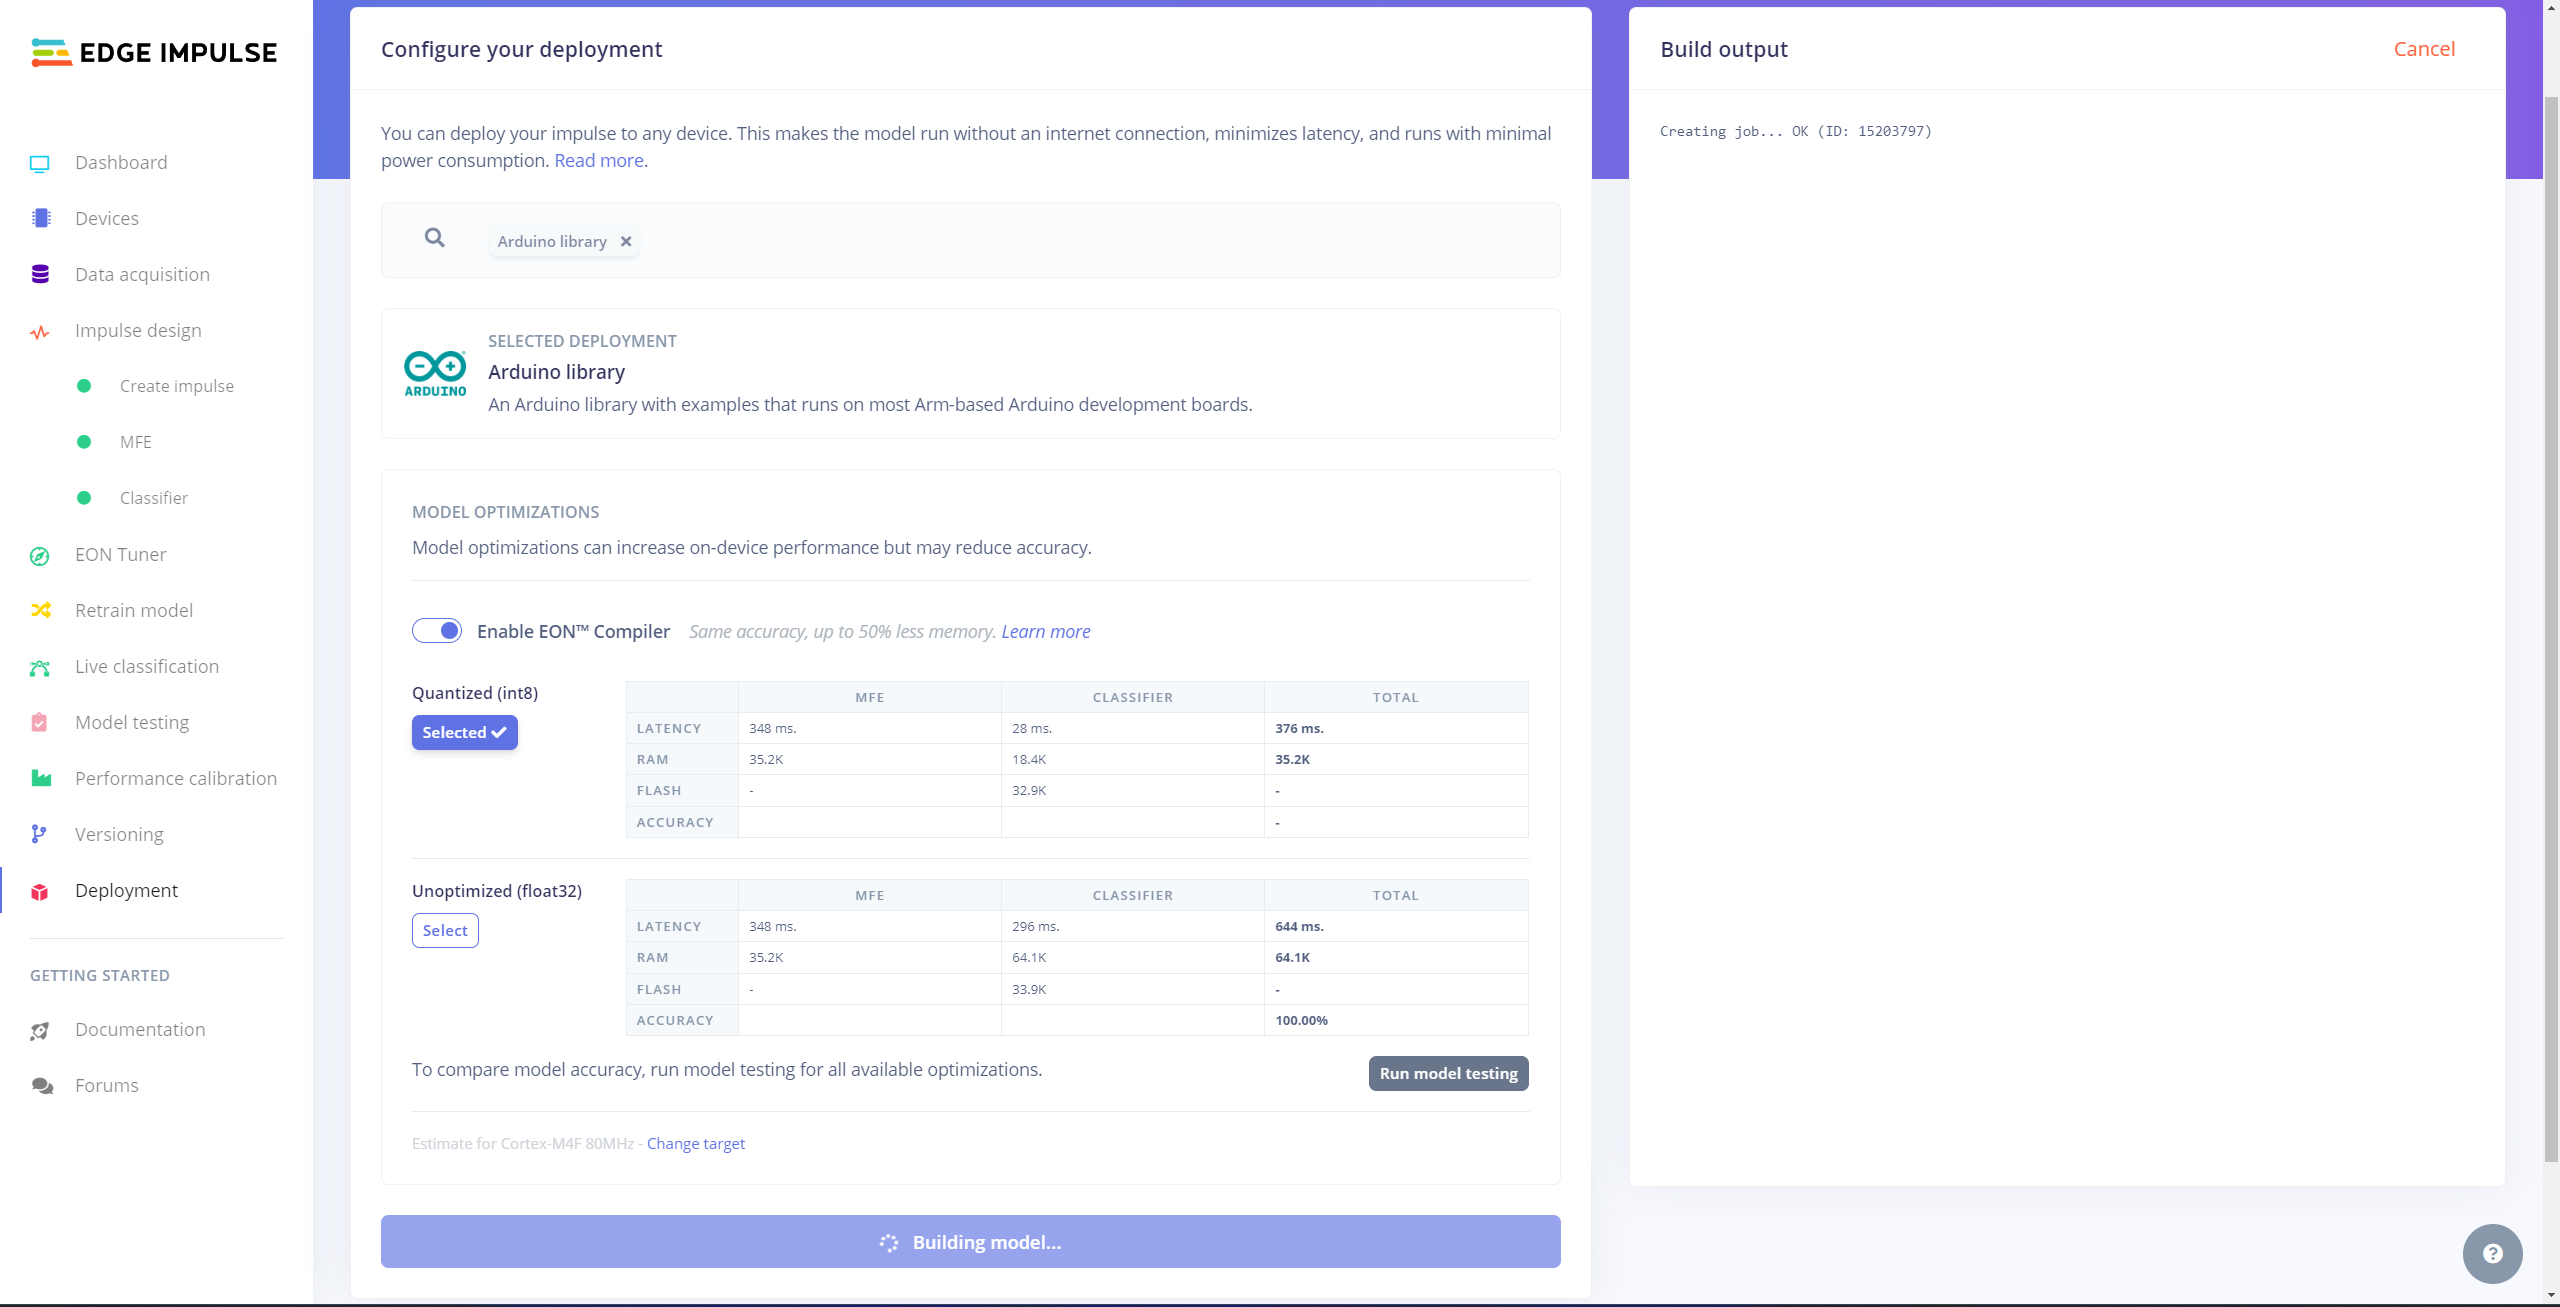Click quantized classifier flash 32.9K
Viewport: 2560px width, 1307px height.
[x=1029, y=790]
